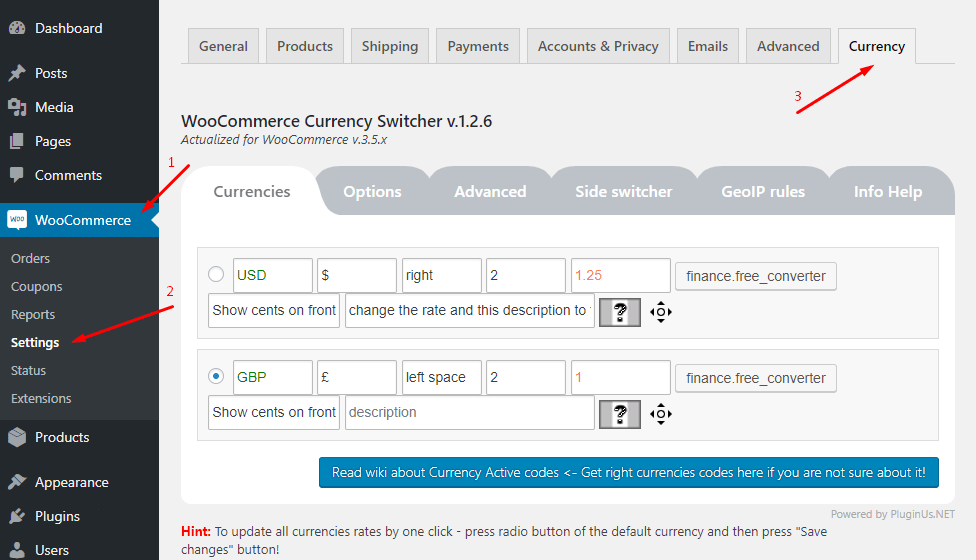This screenshot has height=560, width=976.
Task: Open the Payments settings tab
Action: 478,46
